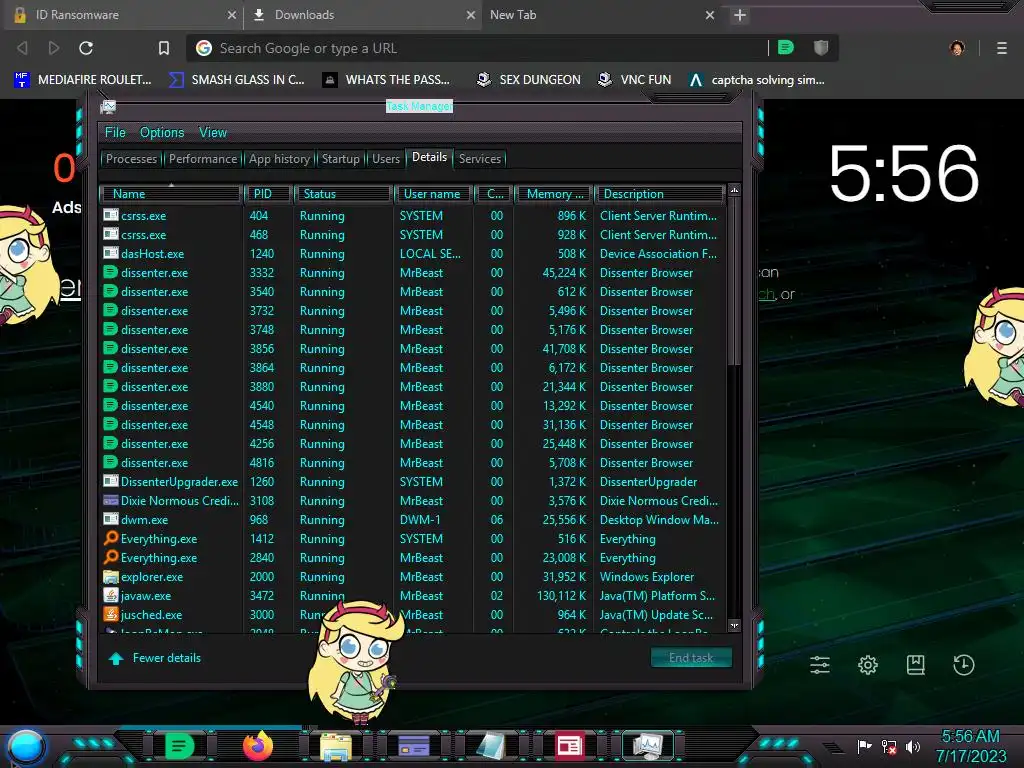Switch to the Startup tab

point(340,159)
